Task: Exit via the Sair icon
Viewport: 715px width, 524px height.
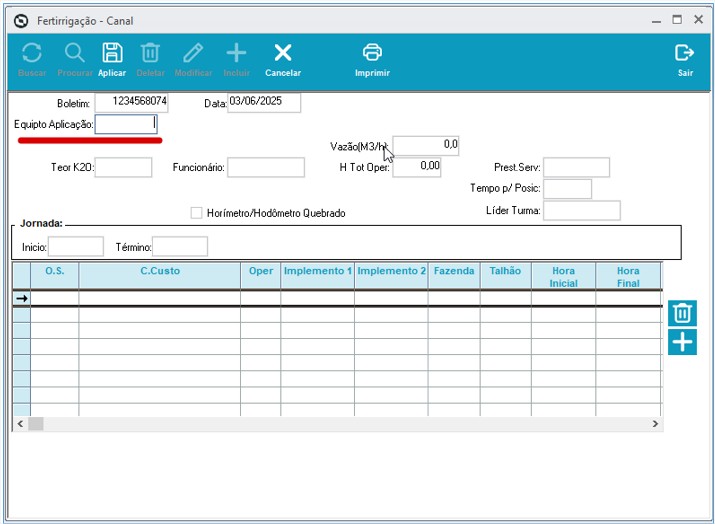Action: 684,53
